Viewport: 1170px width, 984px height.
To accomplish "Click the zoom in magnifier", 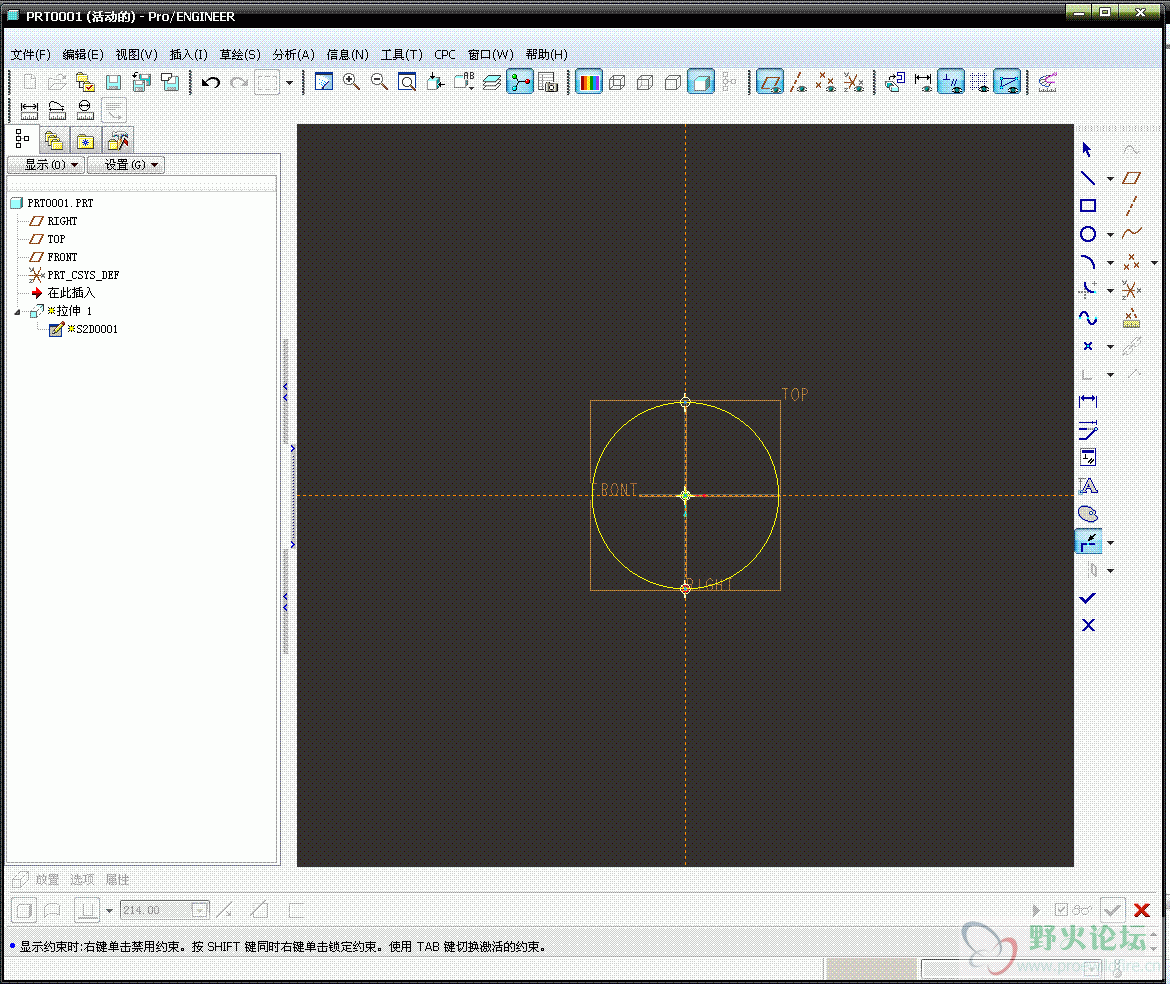I will pyautogui.click(x=351, y=82).
